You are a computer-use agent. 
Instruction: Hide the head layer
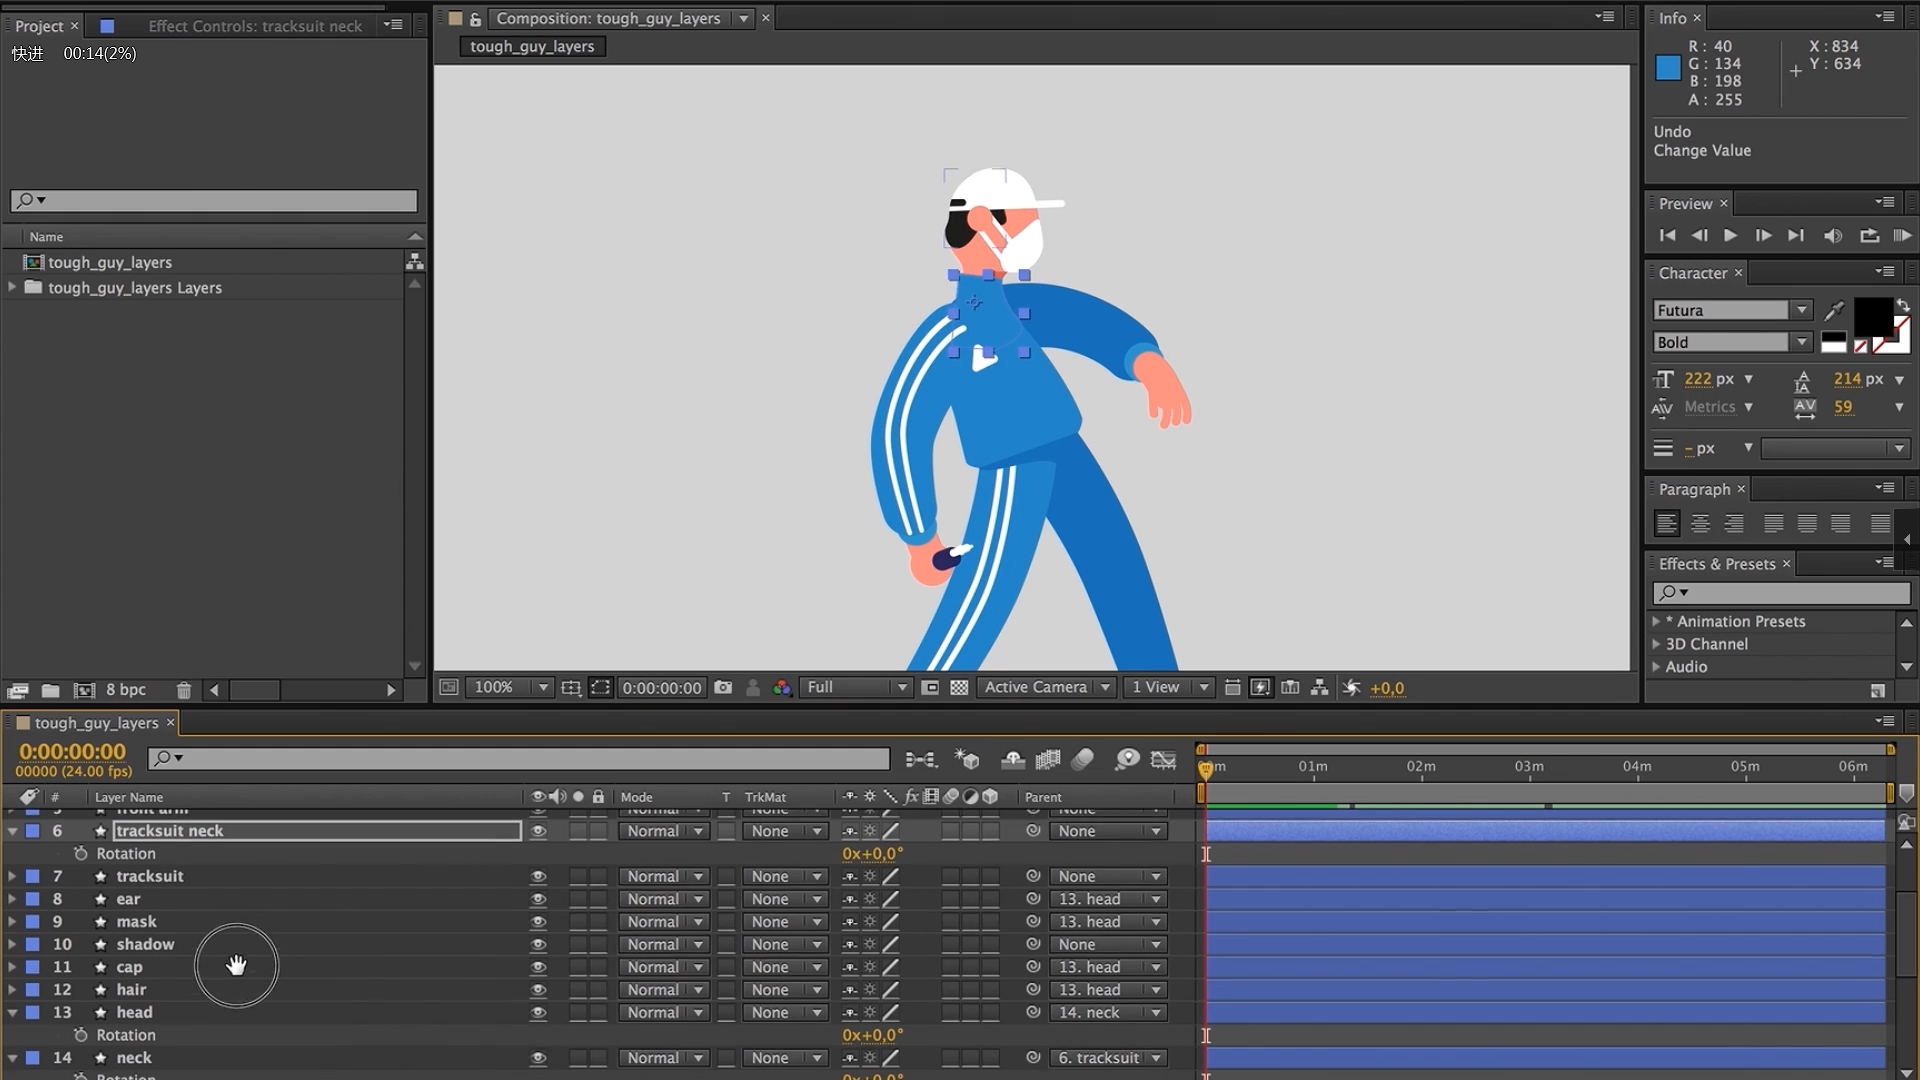tap(538, 1012)
